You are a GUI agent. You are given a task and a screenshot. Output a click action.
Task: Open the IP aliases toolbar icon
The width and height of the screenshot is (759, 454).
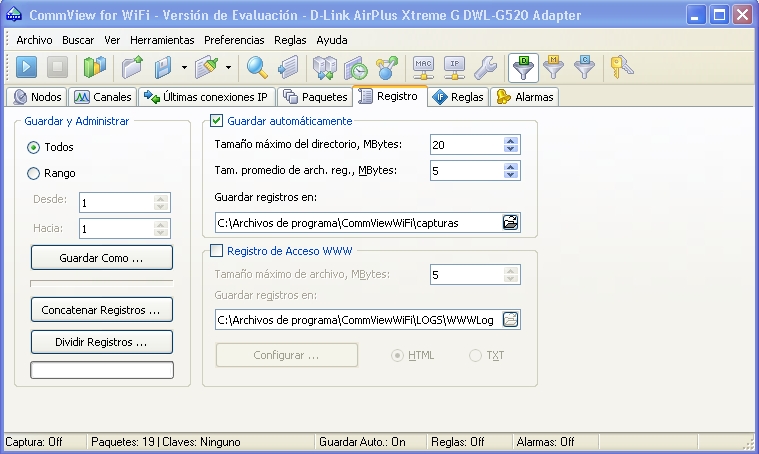(454, 68)
